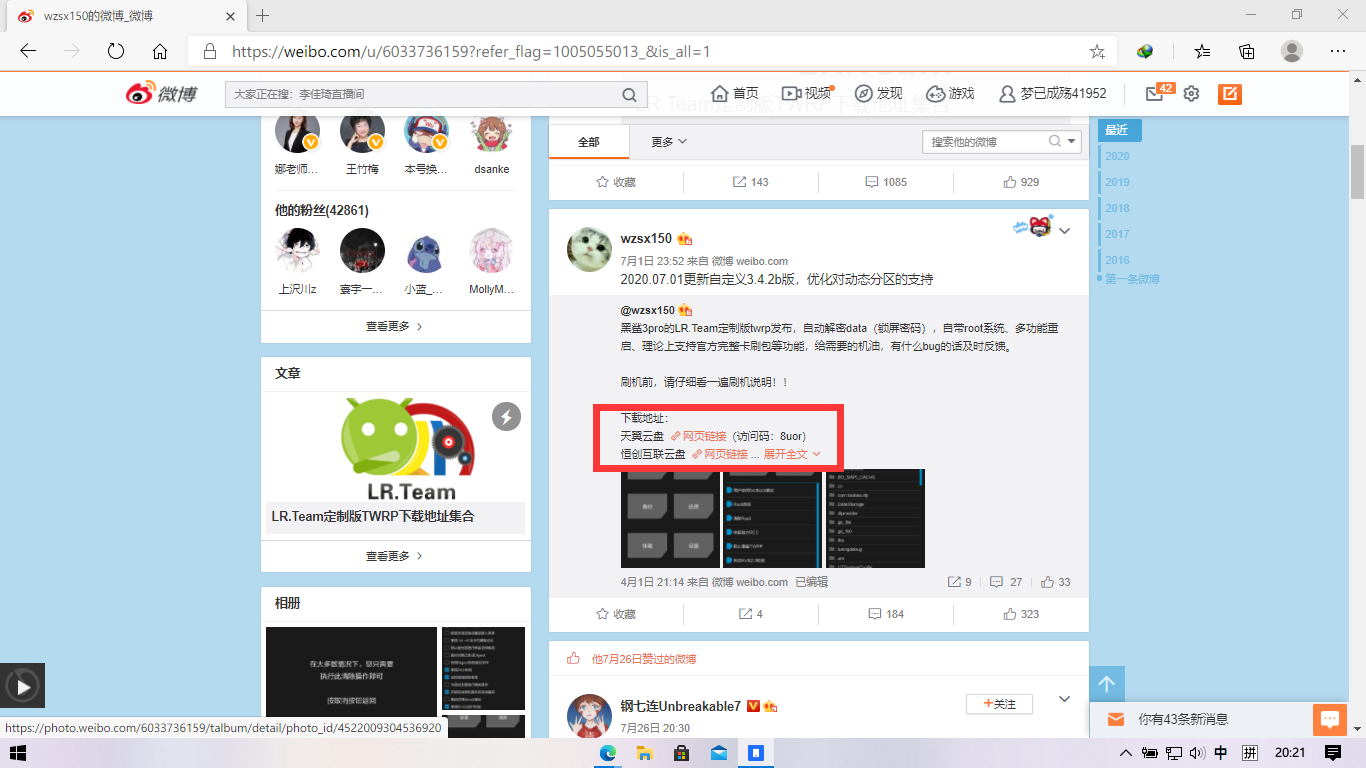Click the search magnifier in Weibo search bar
Screen dimensions: 1366x768
click(629, 94)
